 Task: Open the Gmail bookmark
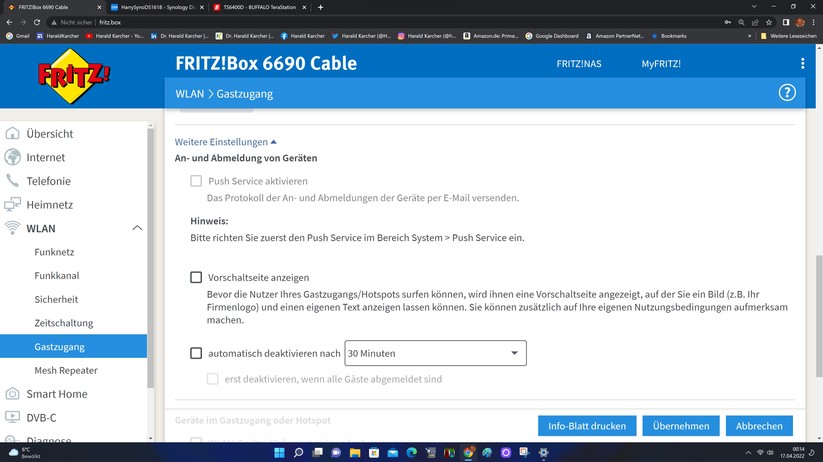[18, 36]
